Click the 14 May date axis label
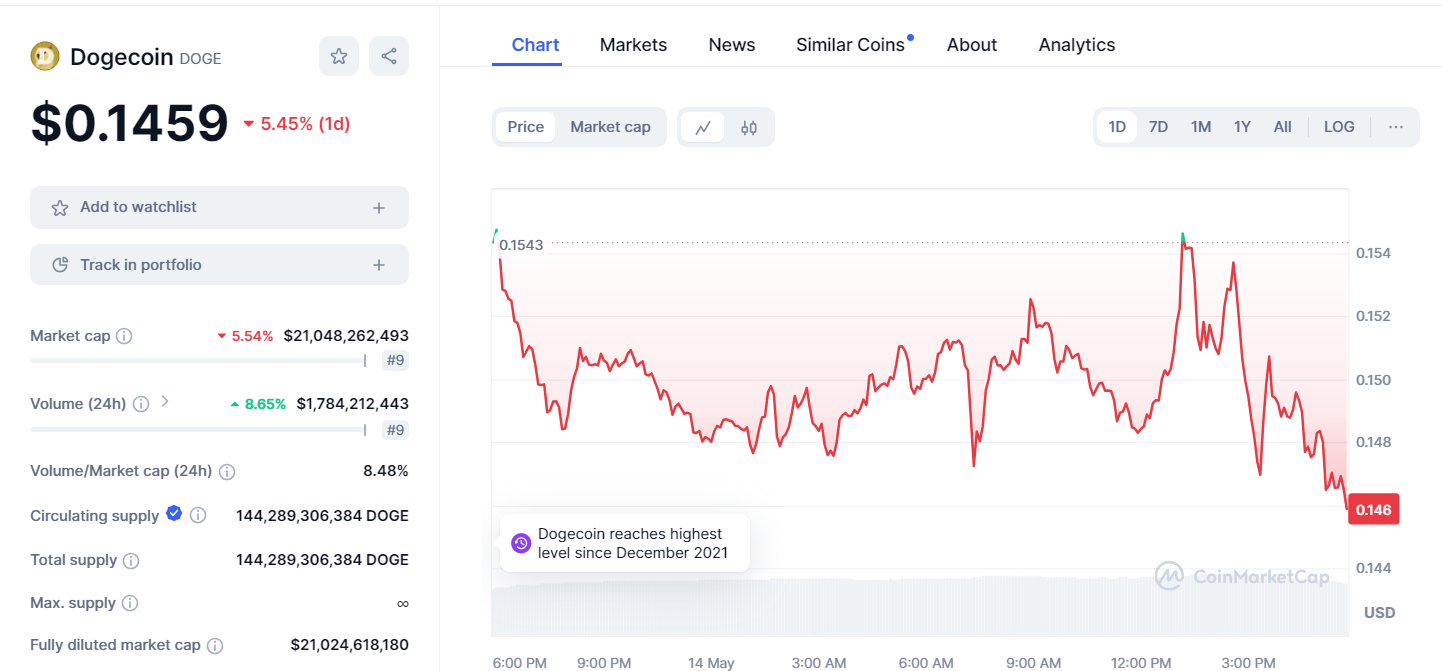The width and height of the screenshot is (1442, 671). click(x=711, y=663)
